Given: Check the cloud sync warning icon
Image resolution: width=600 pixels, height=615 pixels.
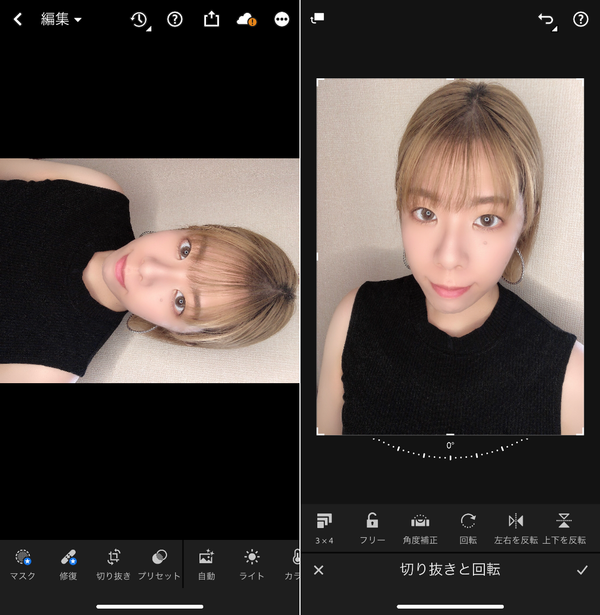Looking at the screenshot, I should (247, 19).
